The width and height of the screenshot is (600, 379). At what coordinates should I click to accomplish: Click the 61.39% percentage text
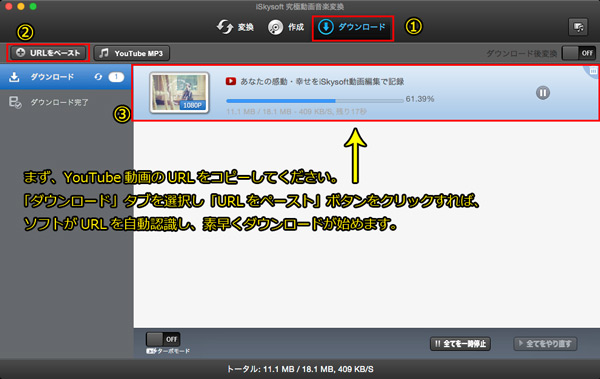click(x=420, y=99)
